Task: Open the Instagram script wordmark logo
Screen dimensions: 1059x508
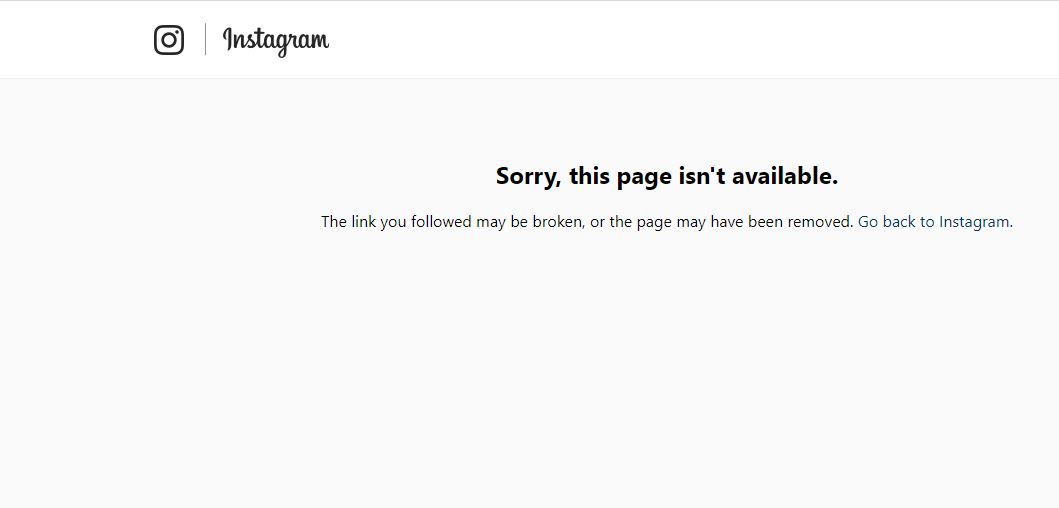Action: point(276,41)
